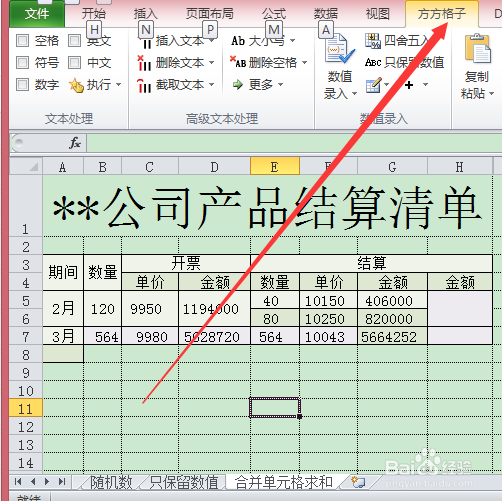Expand the 删除空格 dropdown arrow
This screenshot has width=502, height=501.
point(304,63)
